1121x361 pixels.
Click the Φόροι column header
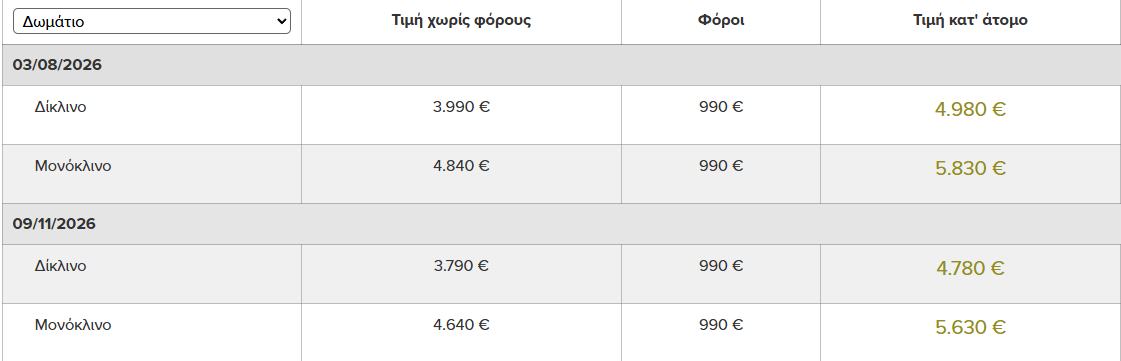(x=721, y=20)
